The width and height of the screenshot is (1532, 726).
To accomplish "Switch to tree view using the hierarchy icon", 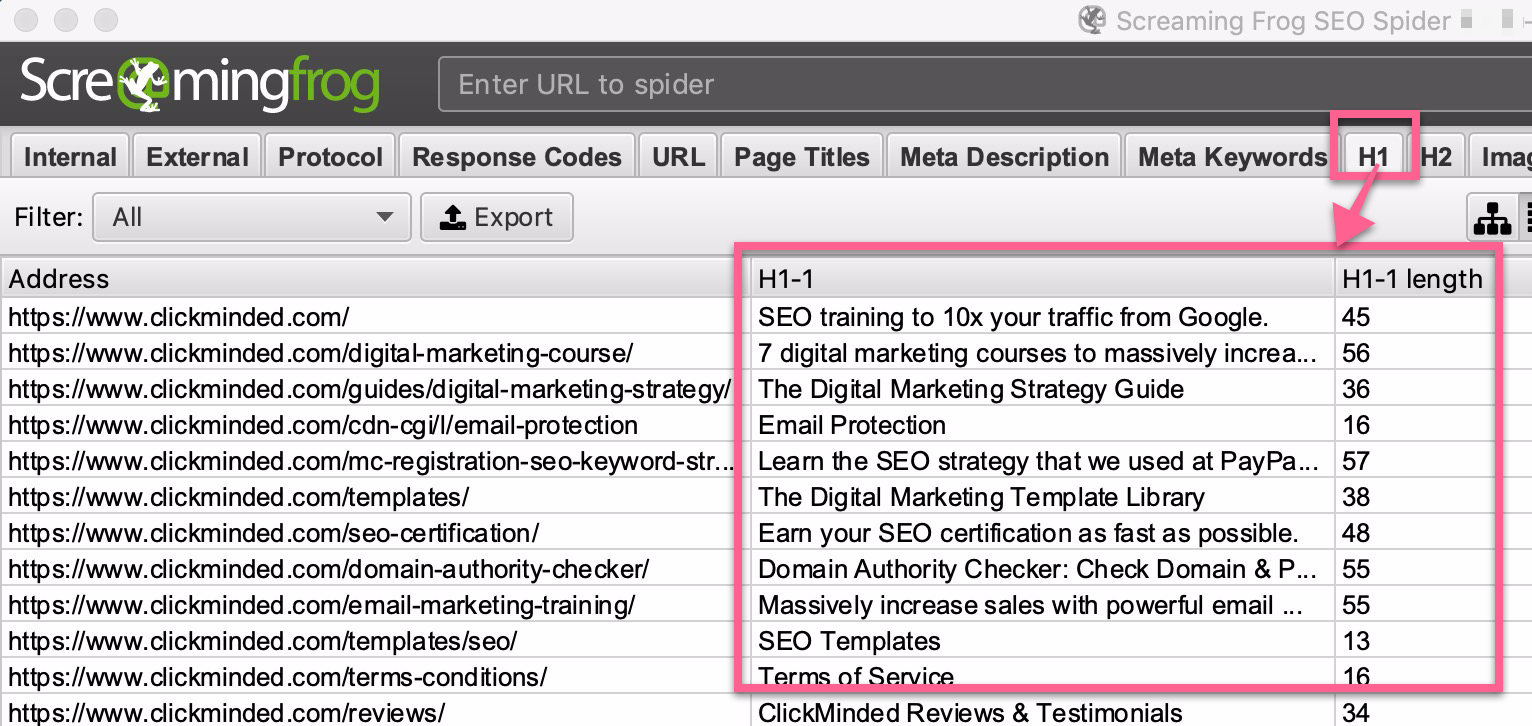I will coord(1490,217).
